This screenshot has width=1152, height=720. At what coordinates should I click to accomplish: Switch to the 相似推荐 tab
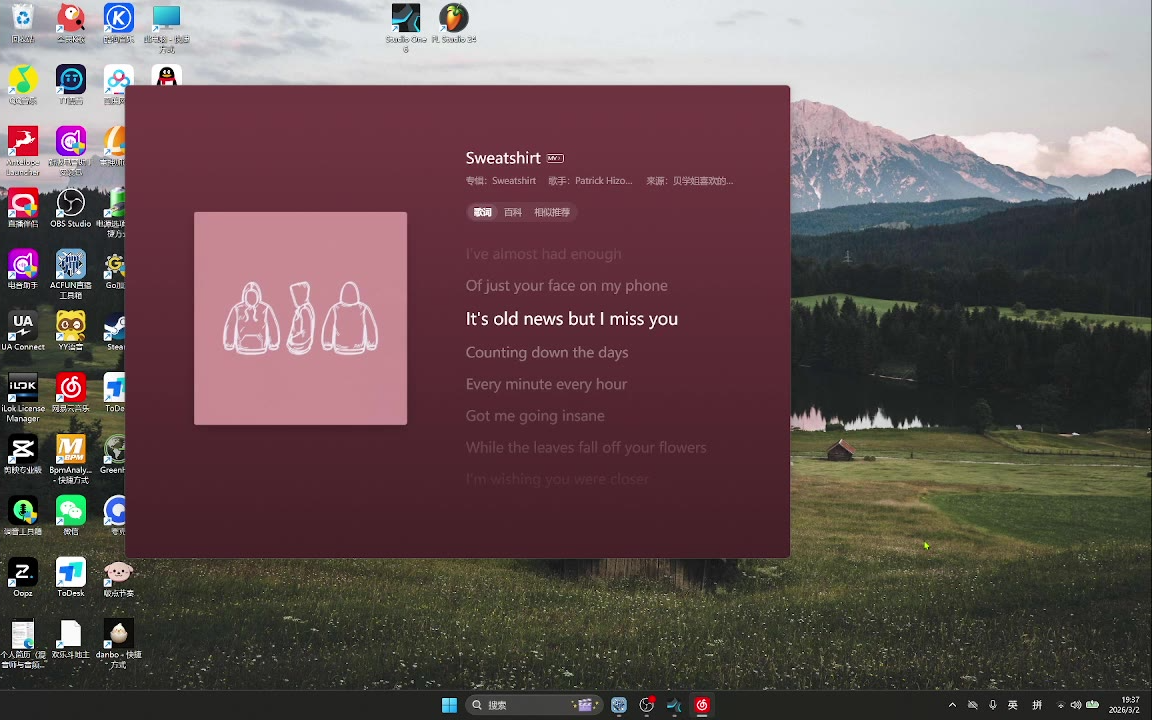551,212
